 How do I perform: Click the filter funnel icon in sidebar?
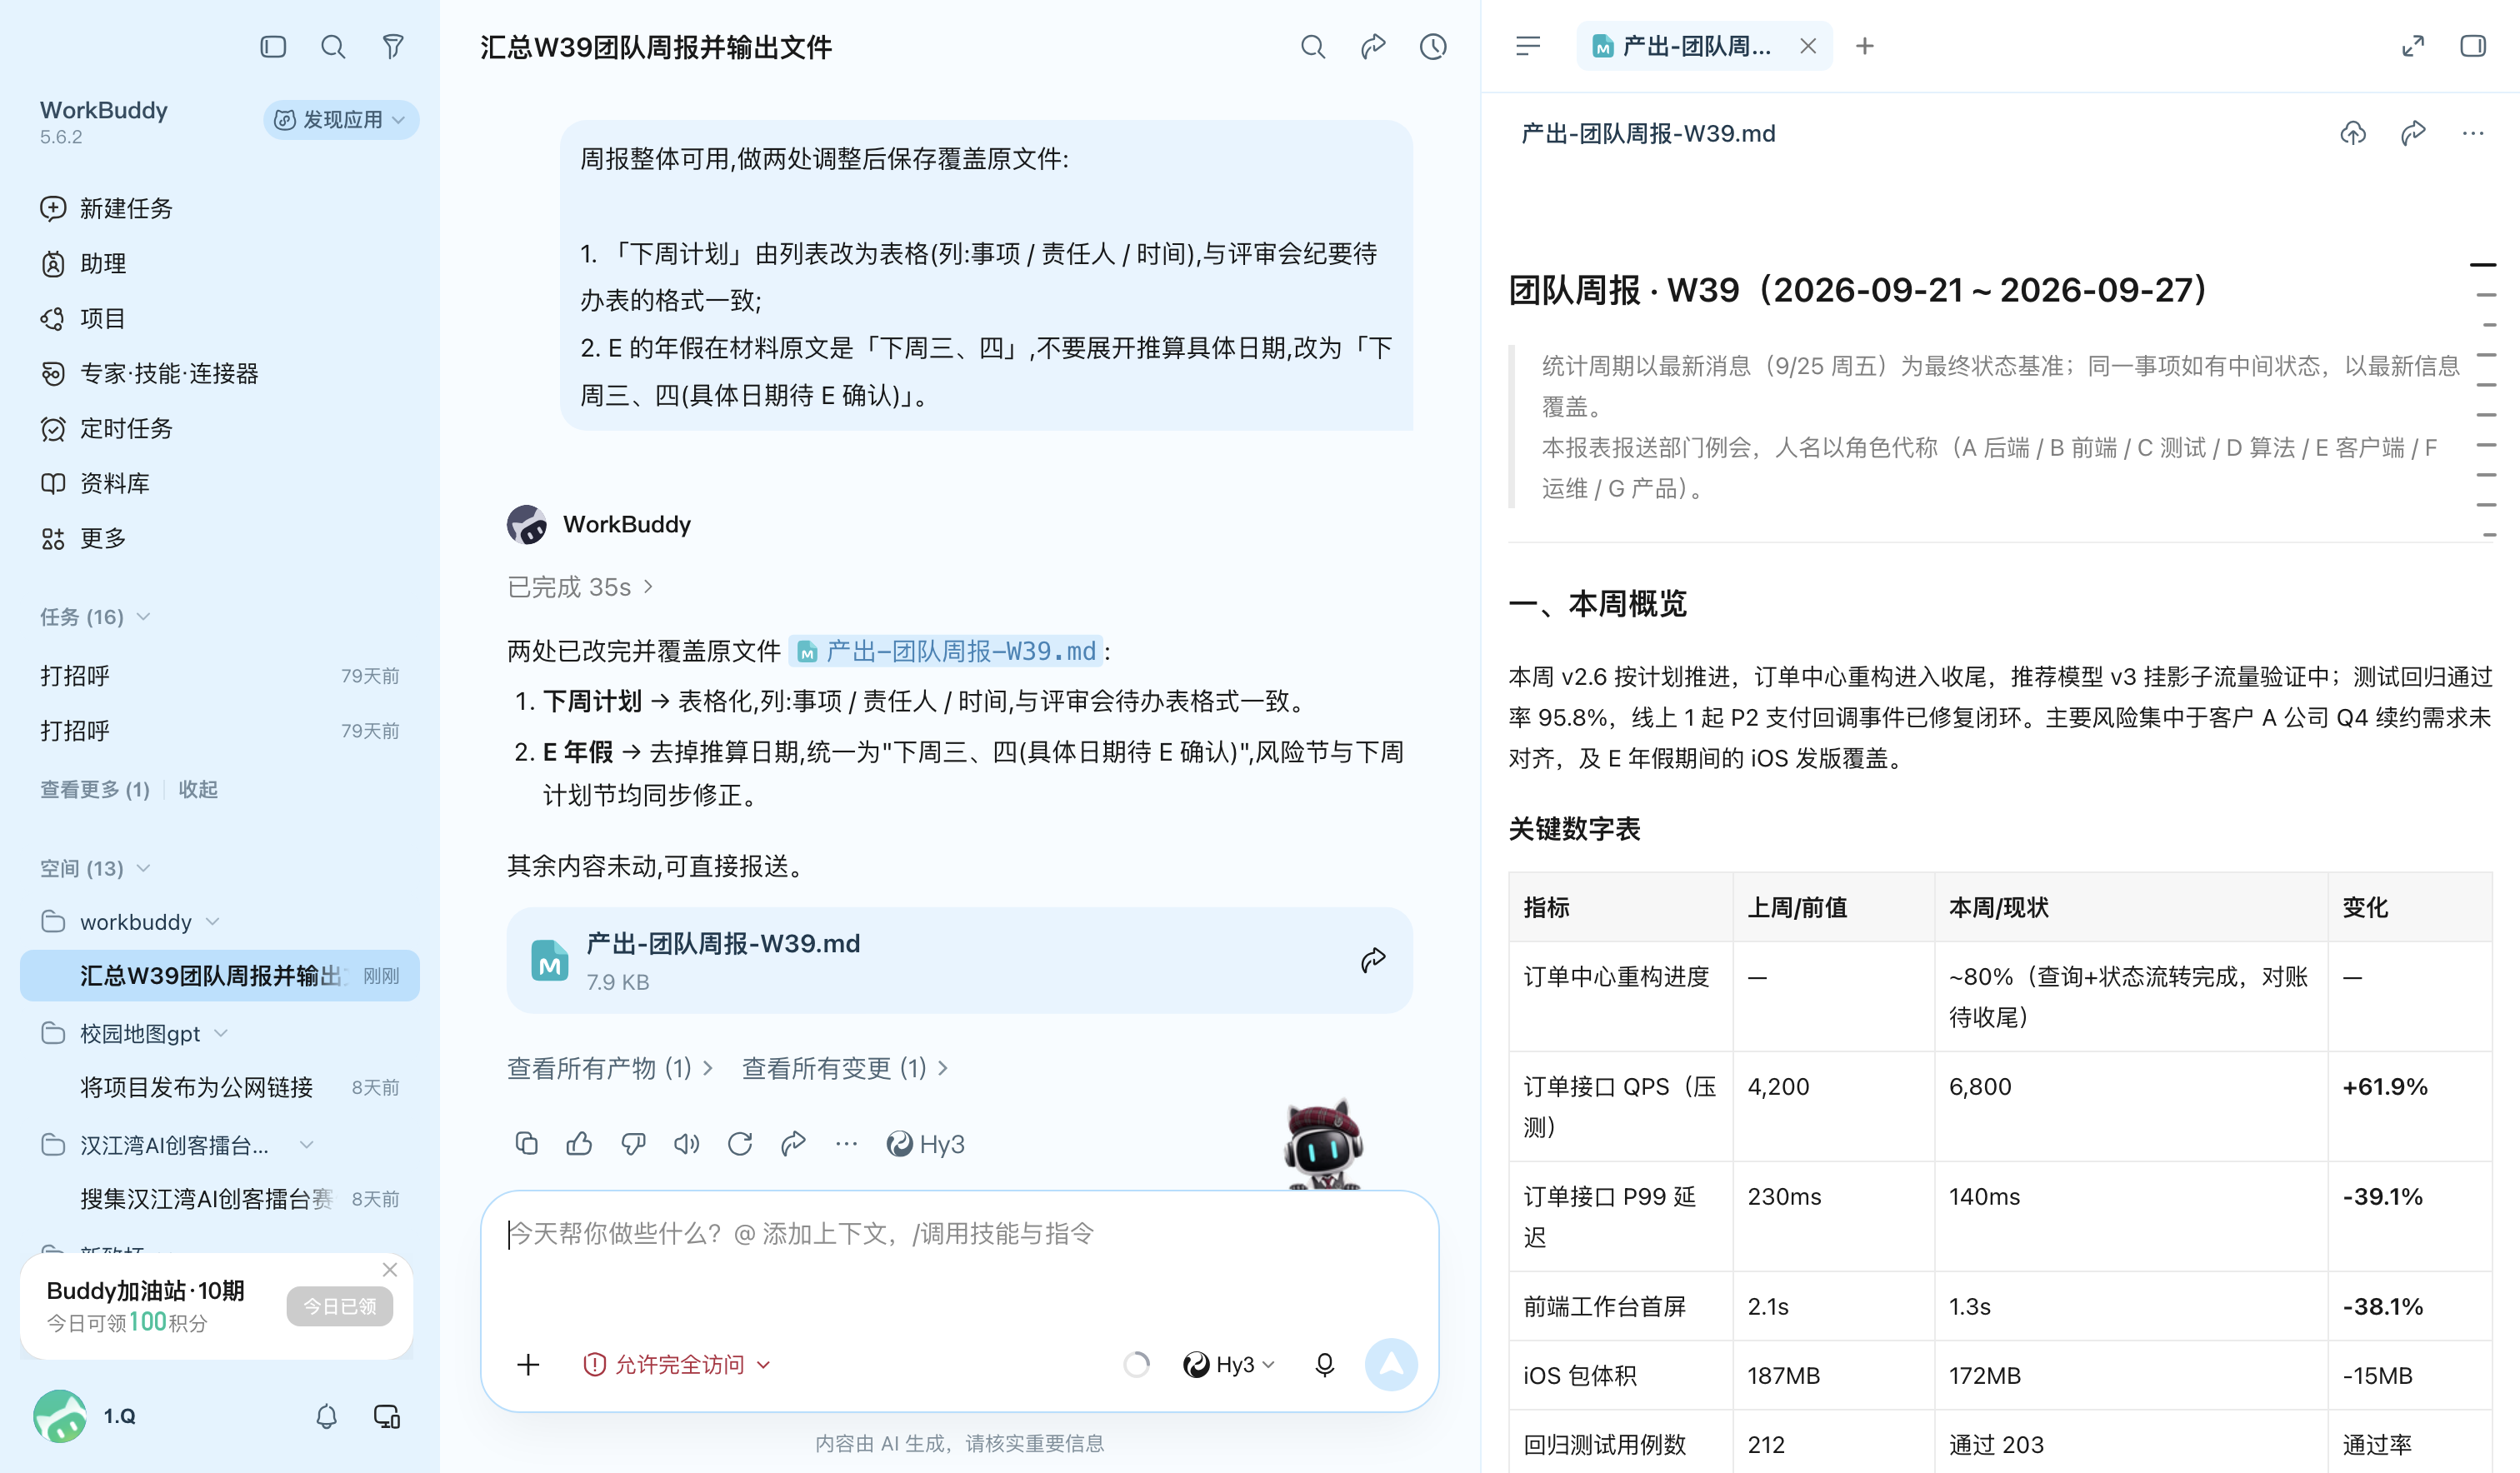click(x=393, y=47)
